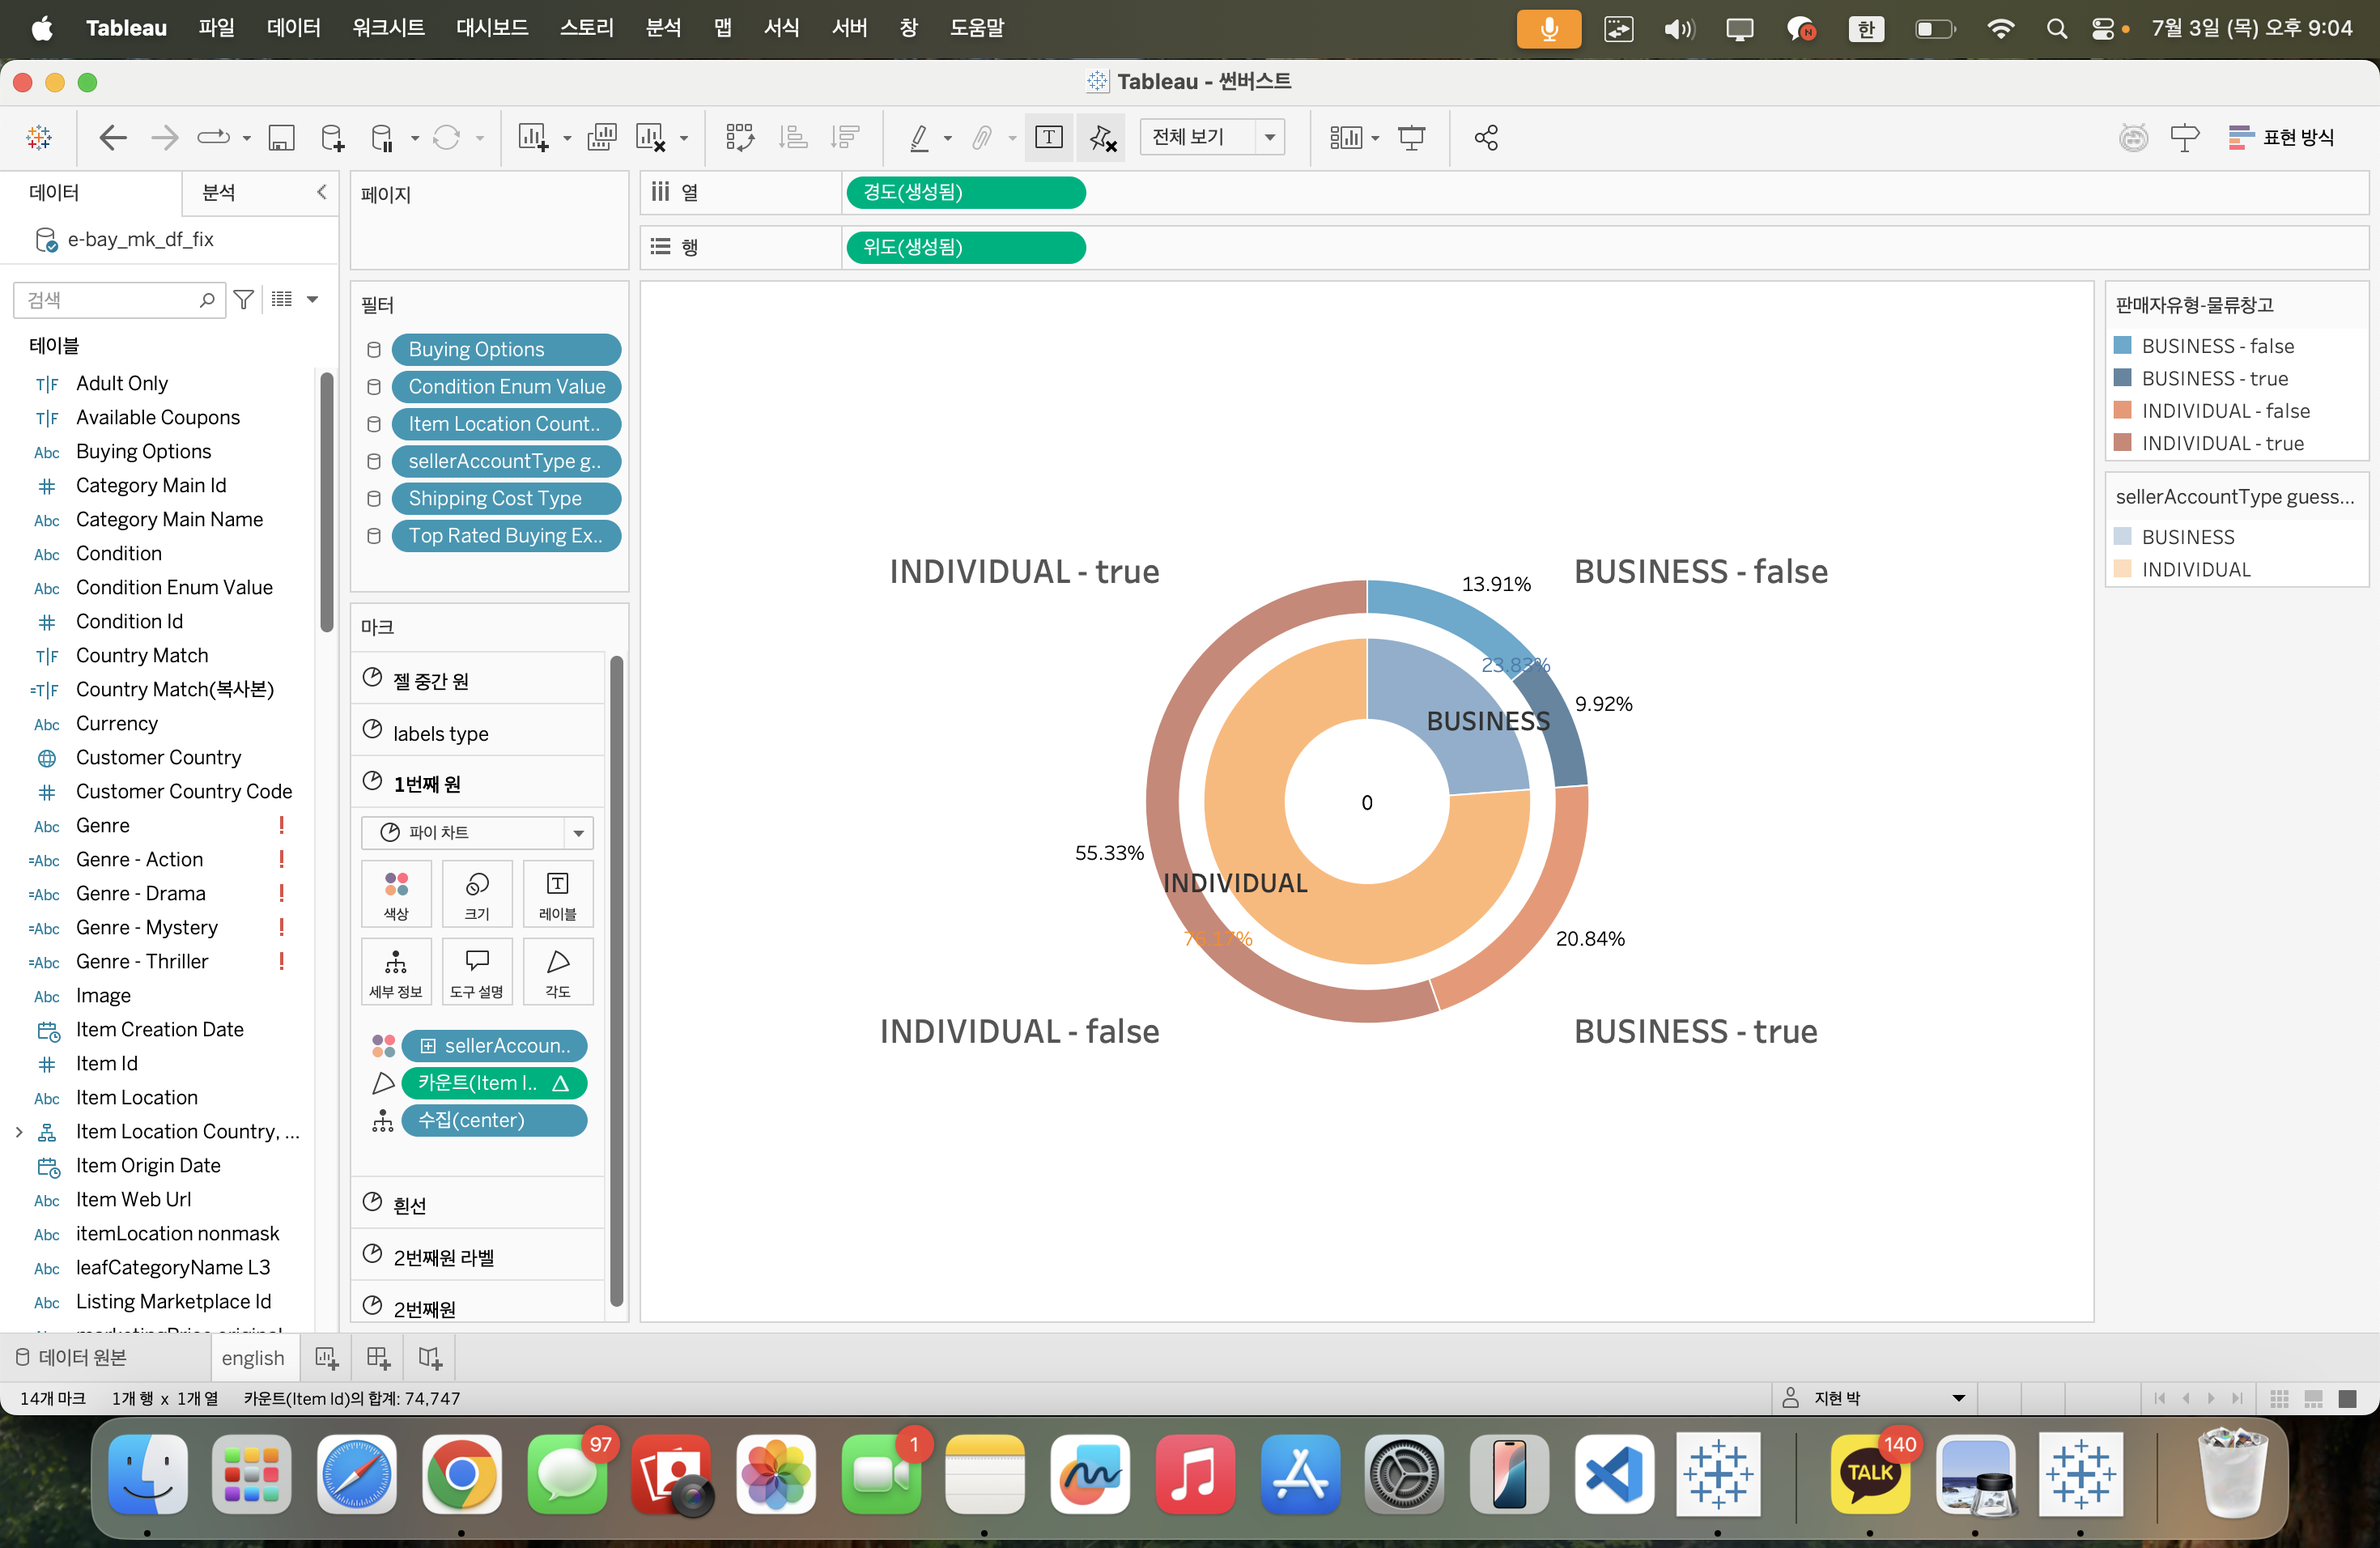Switch to the 분석 pane tab

pyautogui.click(x=219, y=192)
